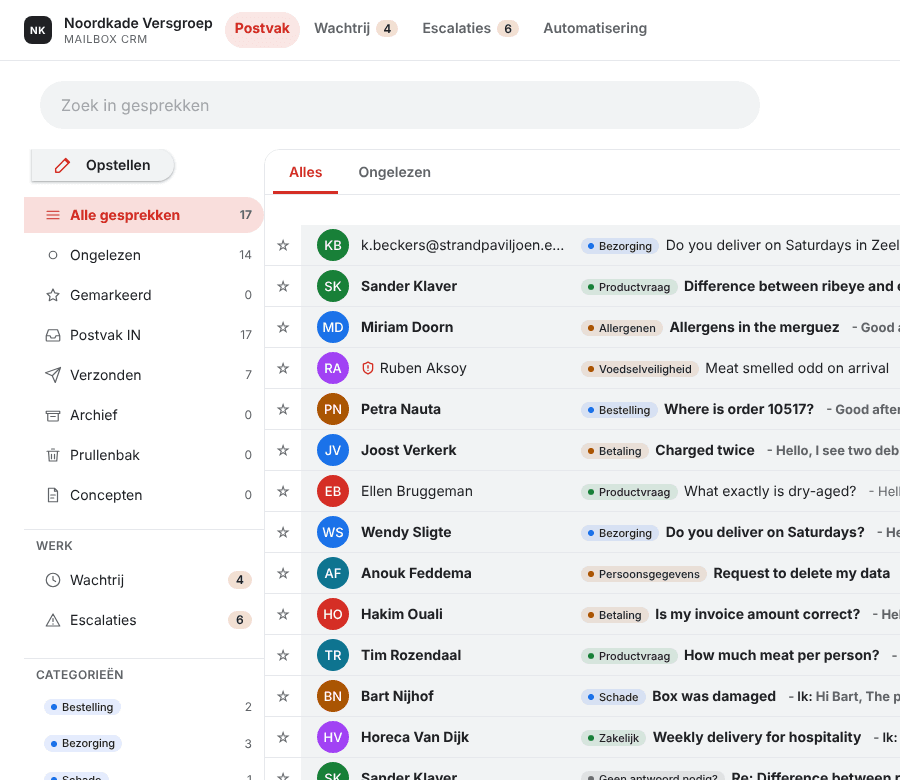This screenshot has height=780, width=900.
Task: Star Petra Nauta's order conversation
Action: click(283, 409)
